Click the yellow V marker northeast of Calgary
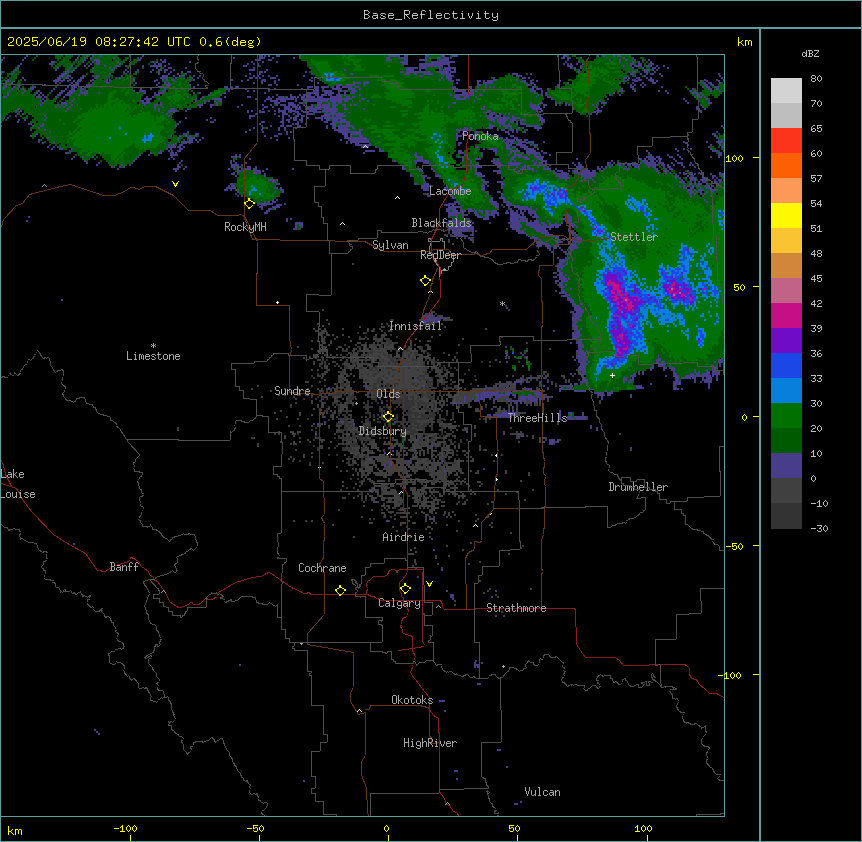Image resolution: width=862 pixels, height=842 pixels. pyautogui.click(x=429, y=584)
